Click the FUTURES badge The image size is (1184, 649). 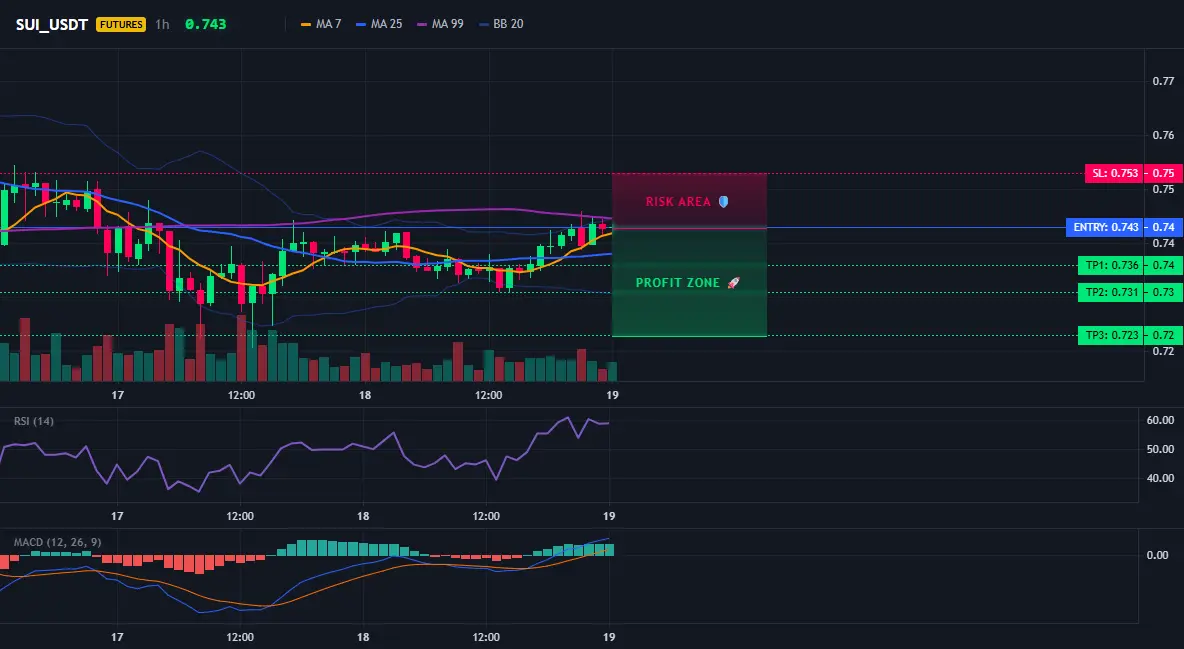coord(121,24)
